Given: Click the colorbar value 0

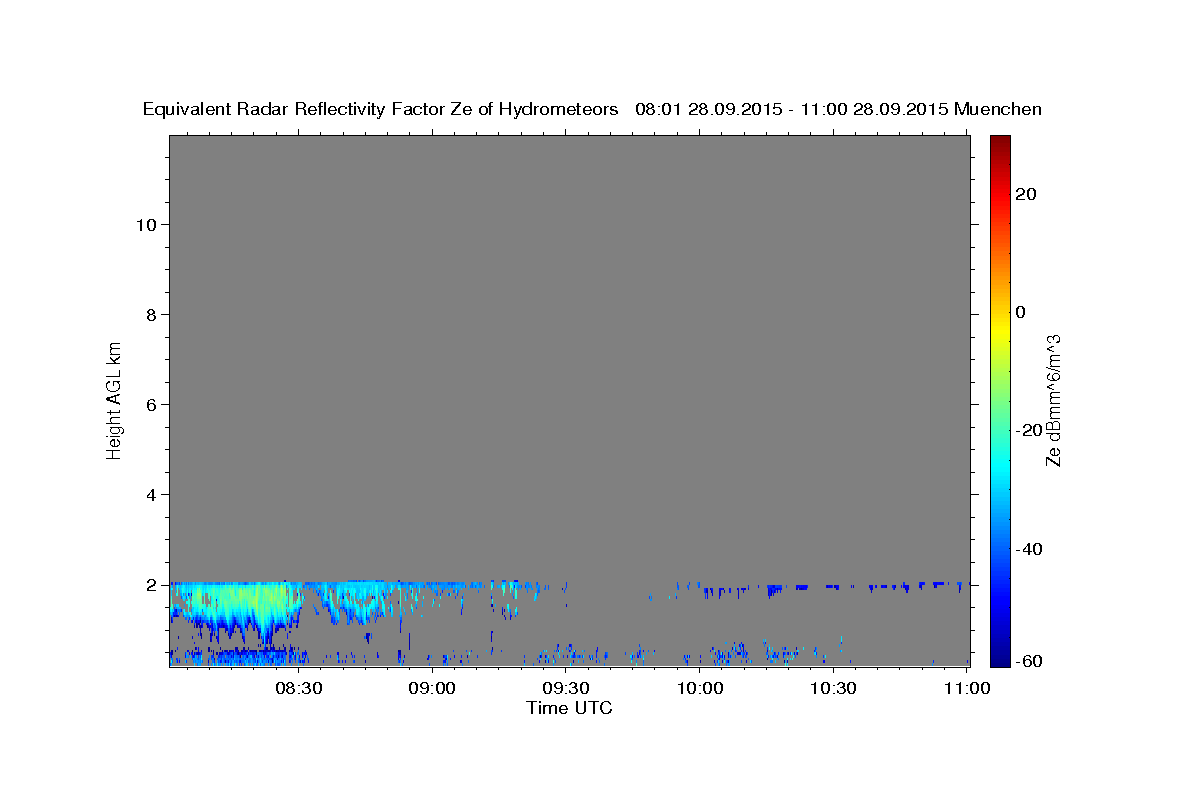Looking at the screenshot, I should pyautogui.click(x=1021, y=312).
